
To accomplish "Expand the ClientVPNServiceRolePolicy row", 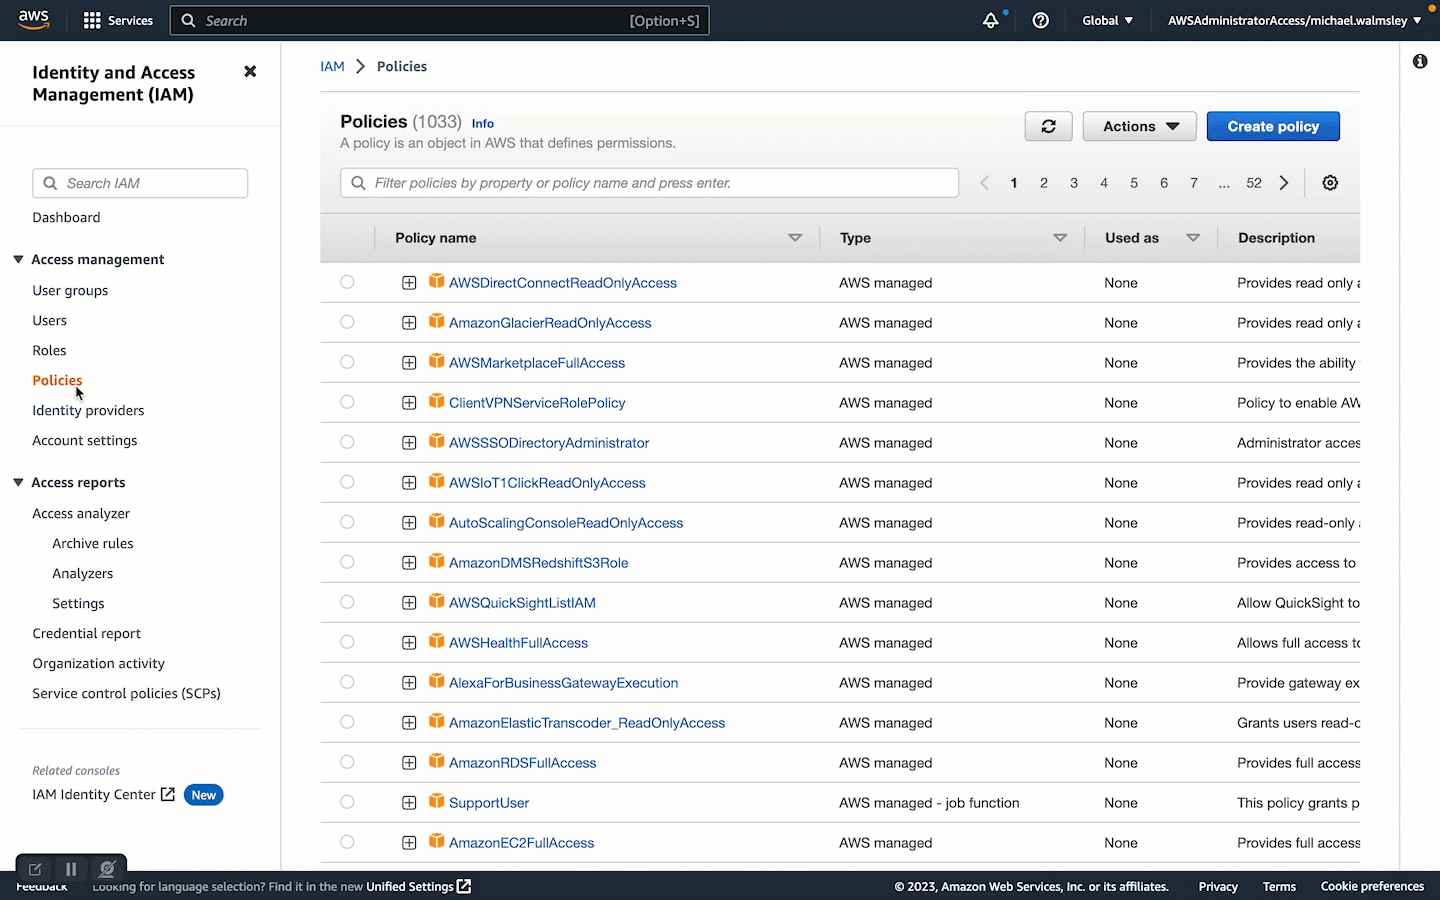I will pos(409,403).
